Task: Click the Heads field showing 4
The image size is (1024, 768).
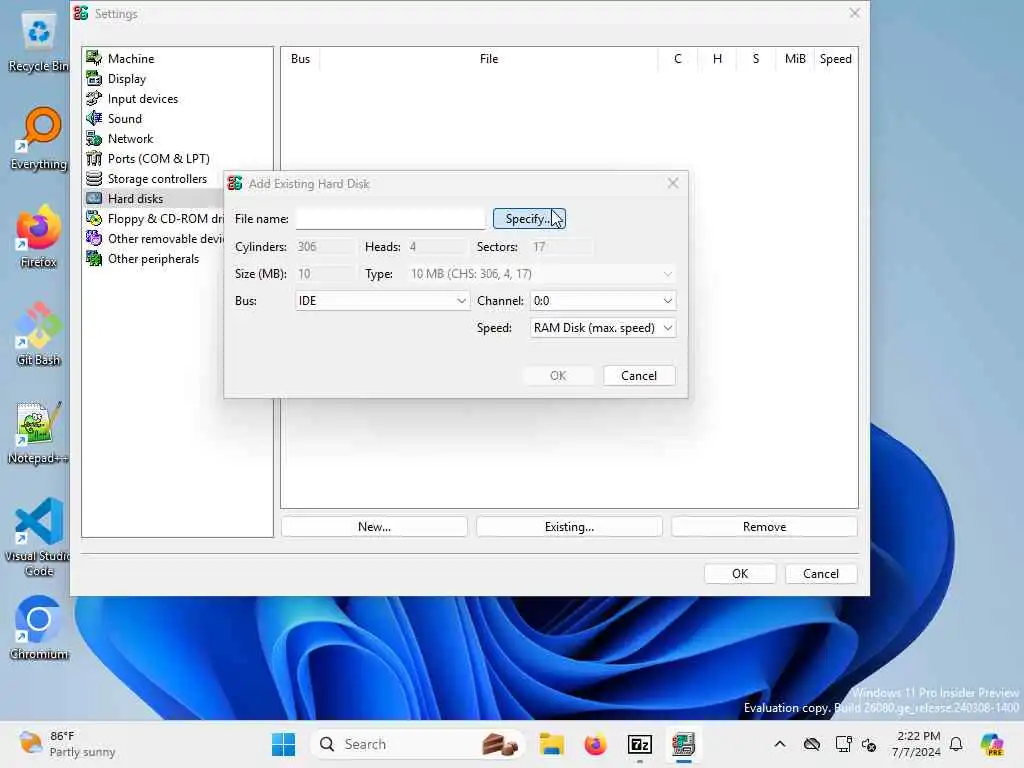Action: (x=436, y=247)
